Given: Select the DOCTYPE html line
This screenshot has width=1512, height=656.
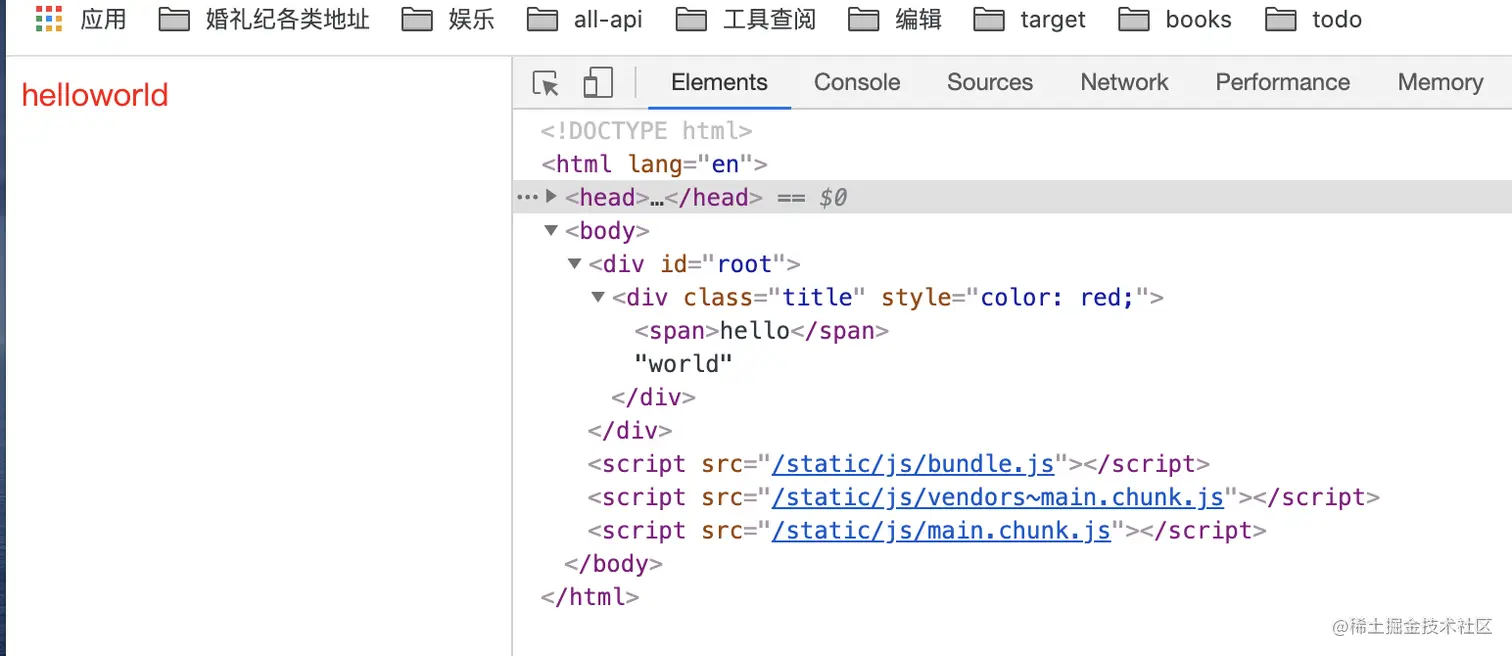Looking at the screenshot, I should pyautogui.click(x=646, y=131).
